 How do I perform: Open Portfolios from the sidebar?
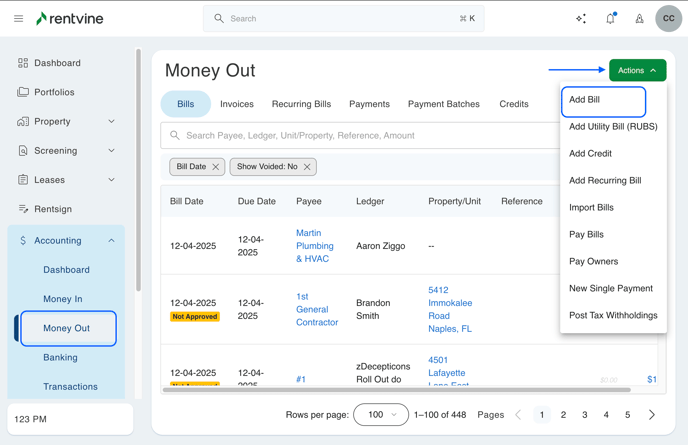54,92
